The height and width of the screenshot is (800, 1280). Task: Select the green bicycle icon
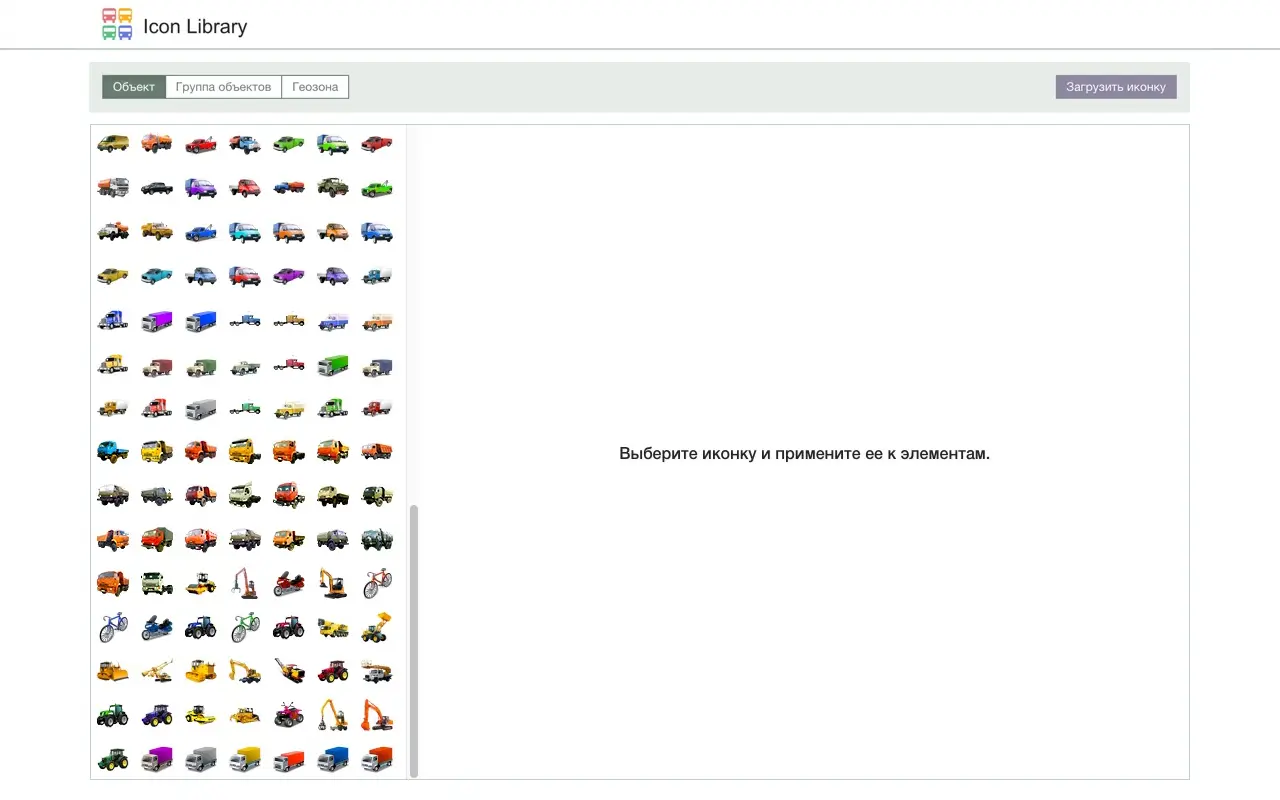tap(245, 627)
